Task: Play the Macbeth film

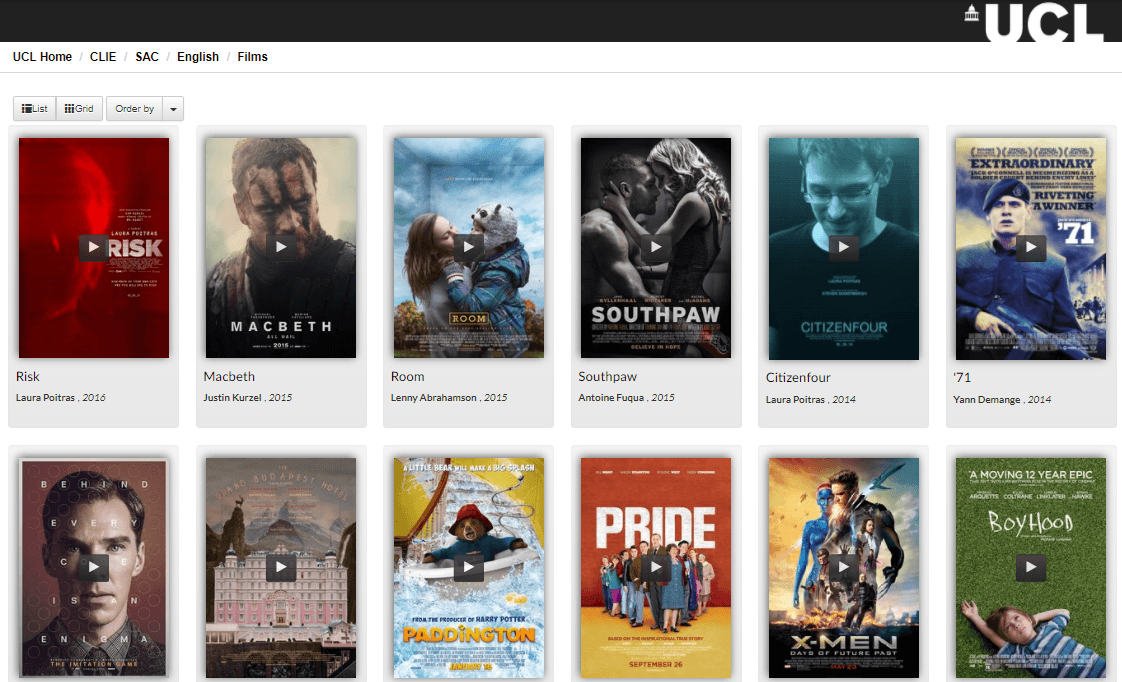Action: pos(281,248)
